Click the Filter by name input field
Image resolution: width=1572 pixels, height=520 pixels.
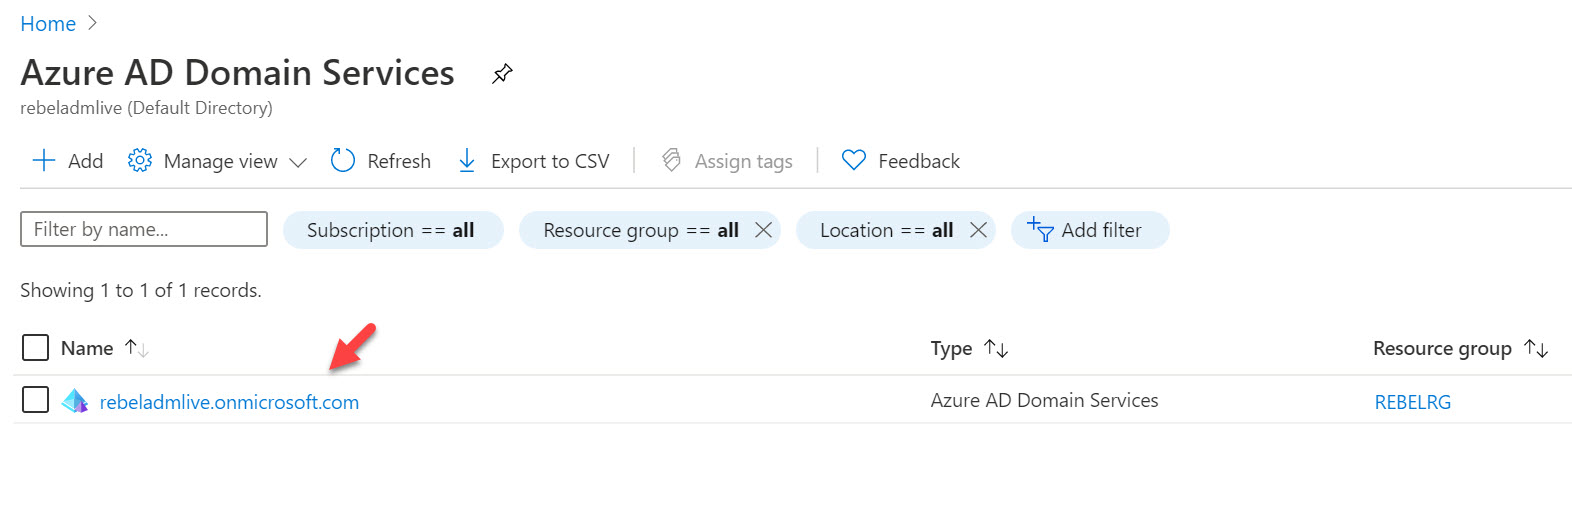coord(144,229)
